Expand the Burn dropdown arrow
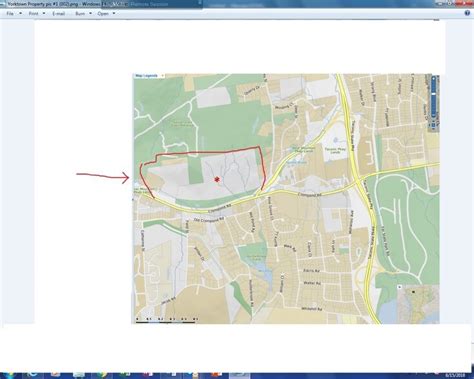 click(90, 14)
